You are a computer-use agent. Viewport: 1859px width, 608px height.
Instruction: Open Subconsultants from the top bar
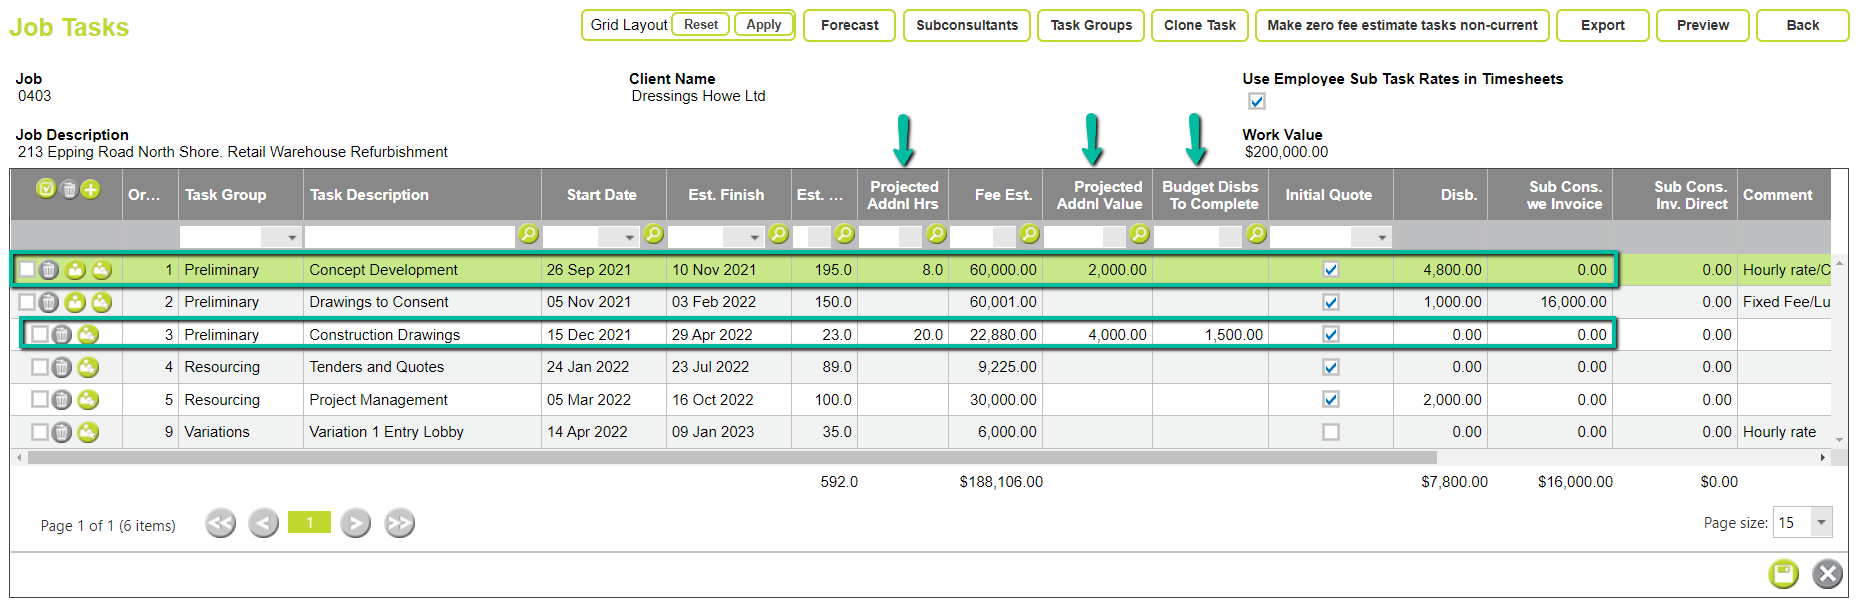[966, 25]
